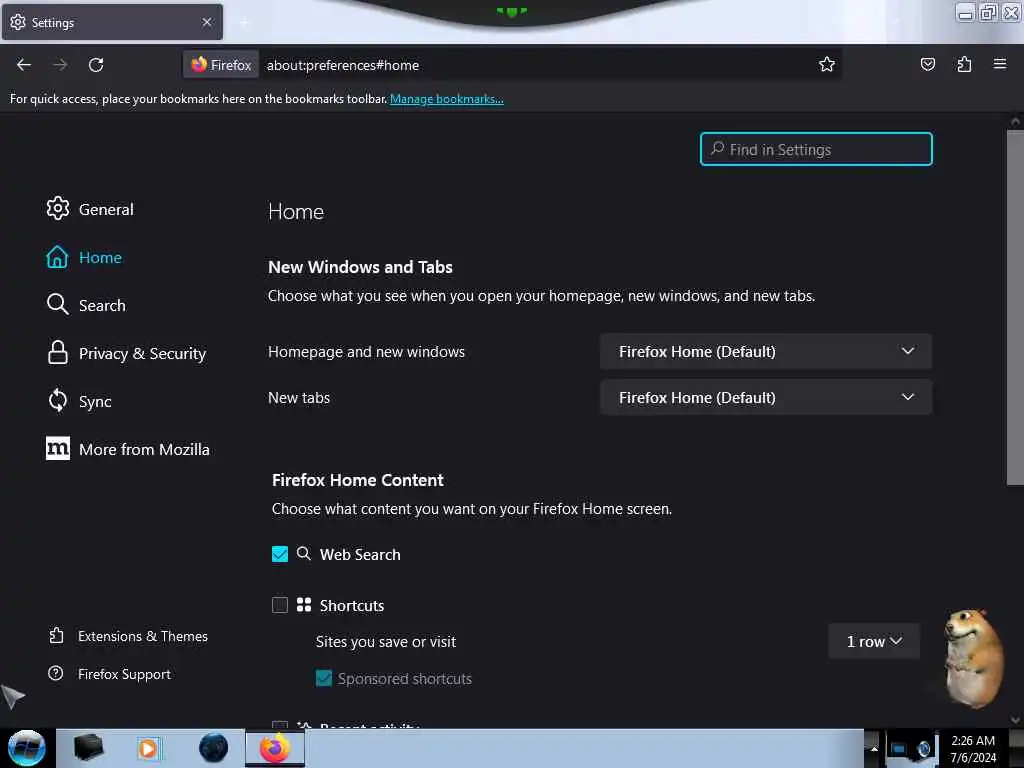Image resolution: width=1024 pixels, height=768 pixels.
Task: Open the Save to Pocket button
Action: click(927, 64)
